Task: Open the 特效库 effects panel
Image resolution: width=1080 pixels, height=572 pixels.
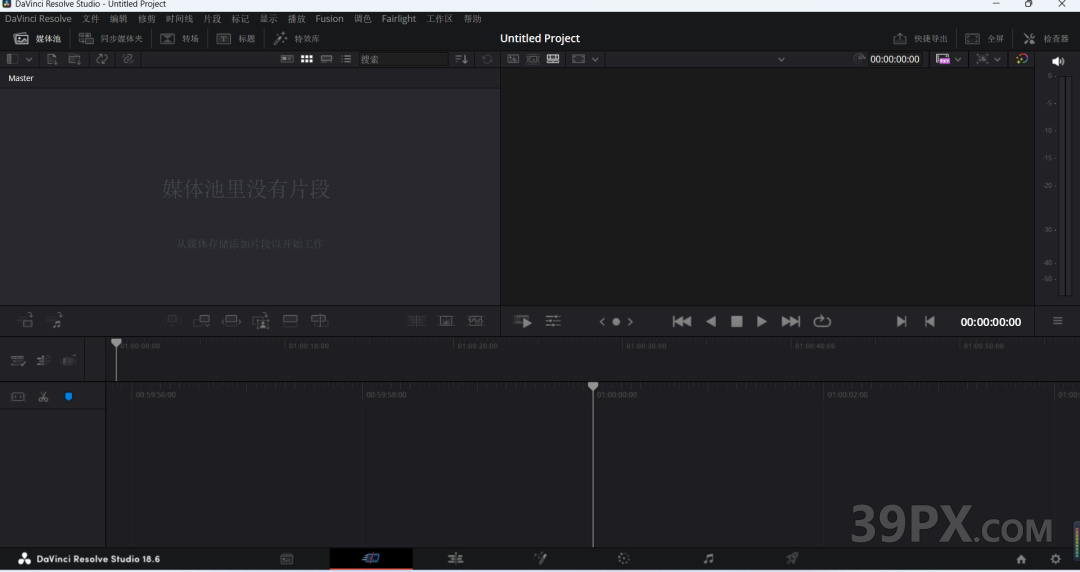Action: tap(297, 39)
